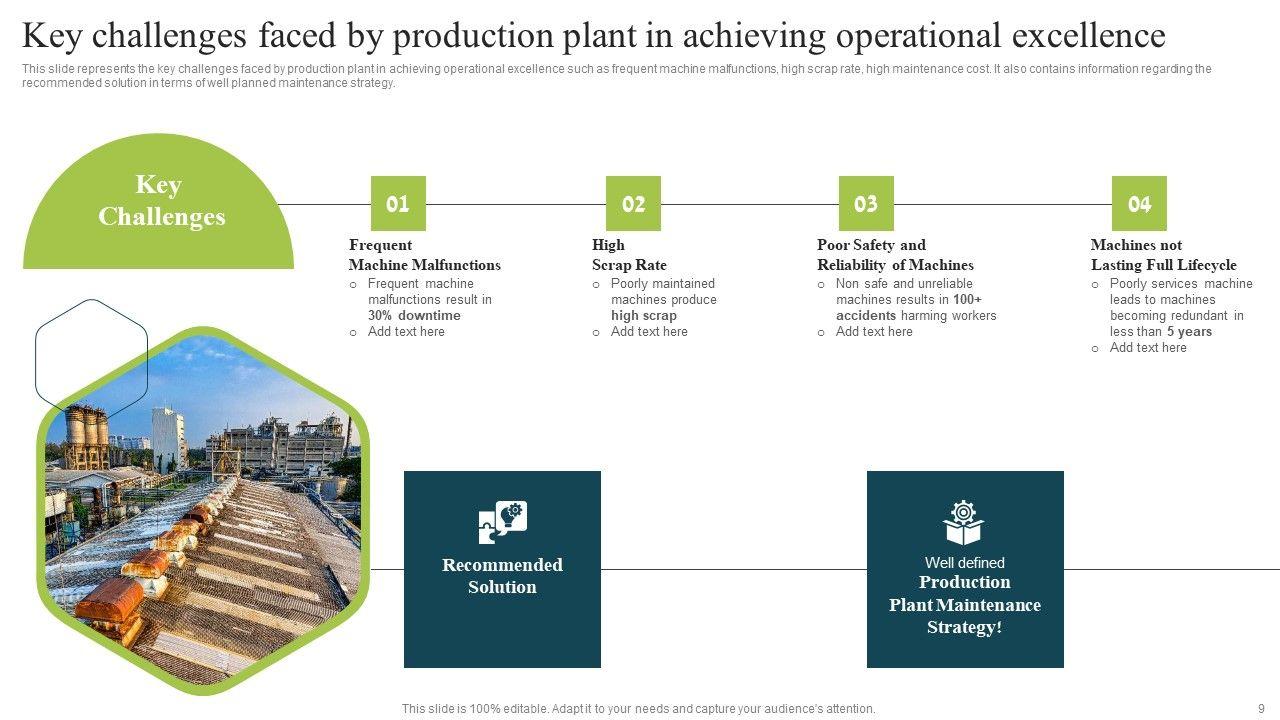The image size is (1280, 720).
Task: Select the green 02 number box
Action: [x=633, y=204]
